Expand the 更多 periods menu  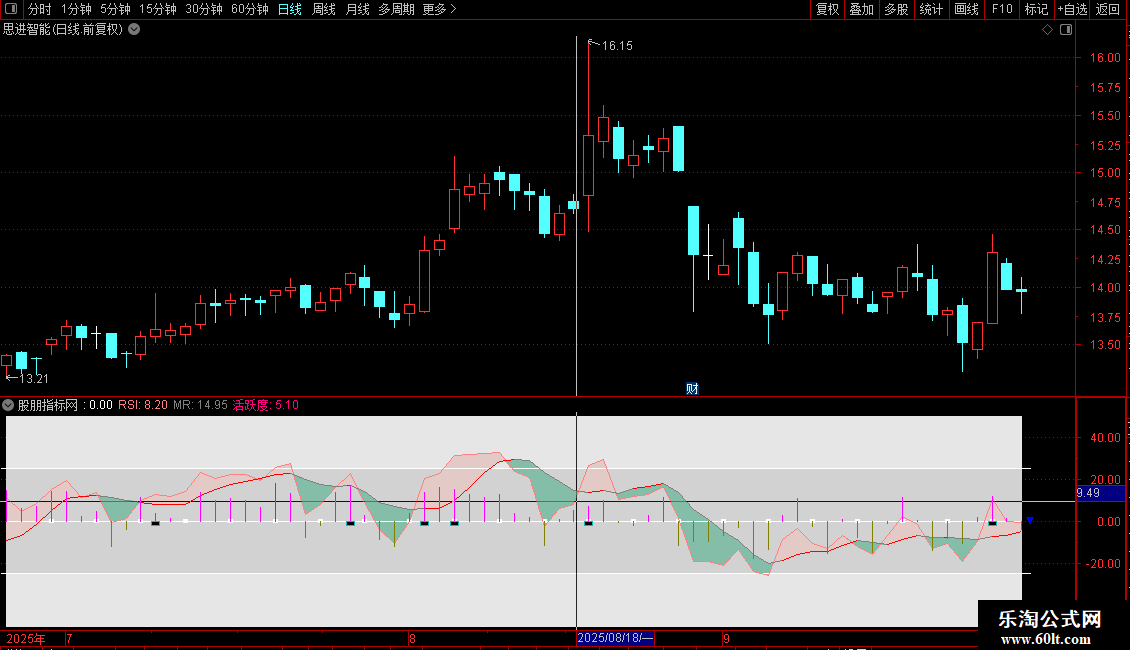pos(439,9)
